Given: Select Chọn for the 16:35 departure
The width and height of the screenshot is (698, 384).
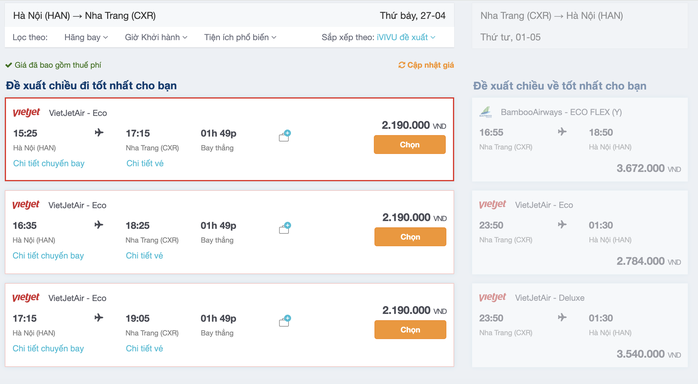Looking at the screenshot, I should (x=410, y=237).
